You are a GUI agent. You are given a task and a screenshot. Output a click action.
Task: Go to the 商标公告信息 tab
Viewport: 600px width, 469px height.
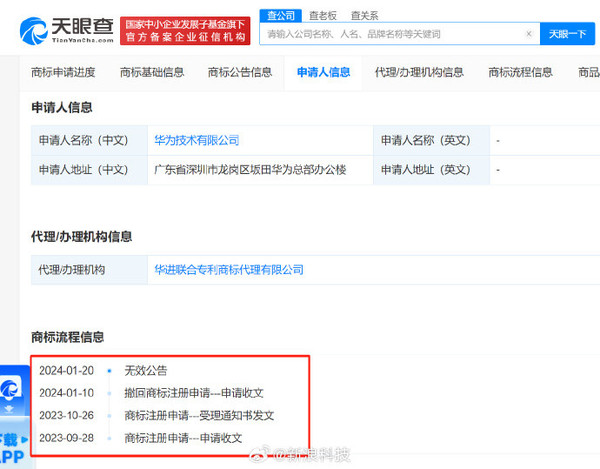pos(240,72)
